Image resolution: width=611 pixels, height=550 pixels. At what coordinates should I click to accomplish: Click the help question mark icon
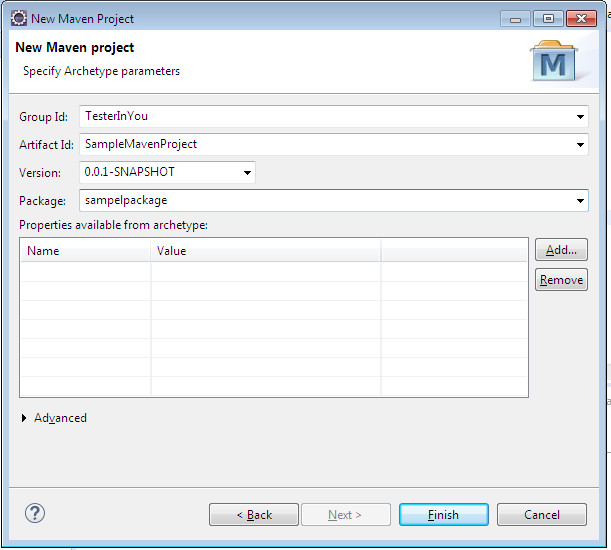(35, 513)
